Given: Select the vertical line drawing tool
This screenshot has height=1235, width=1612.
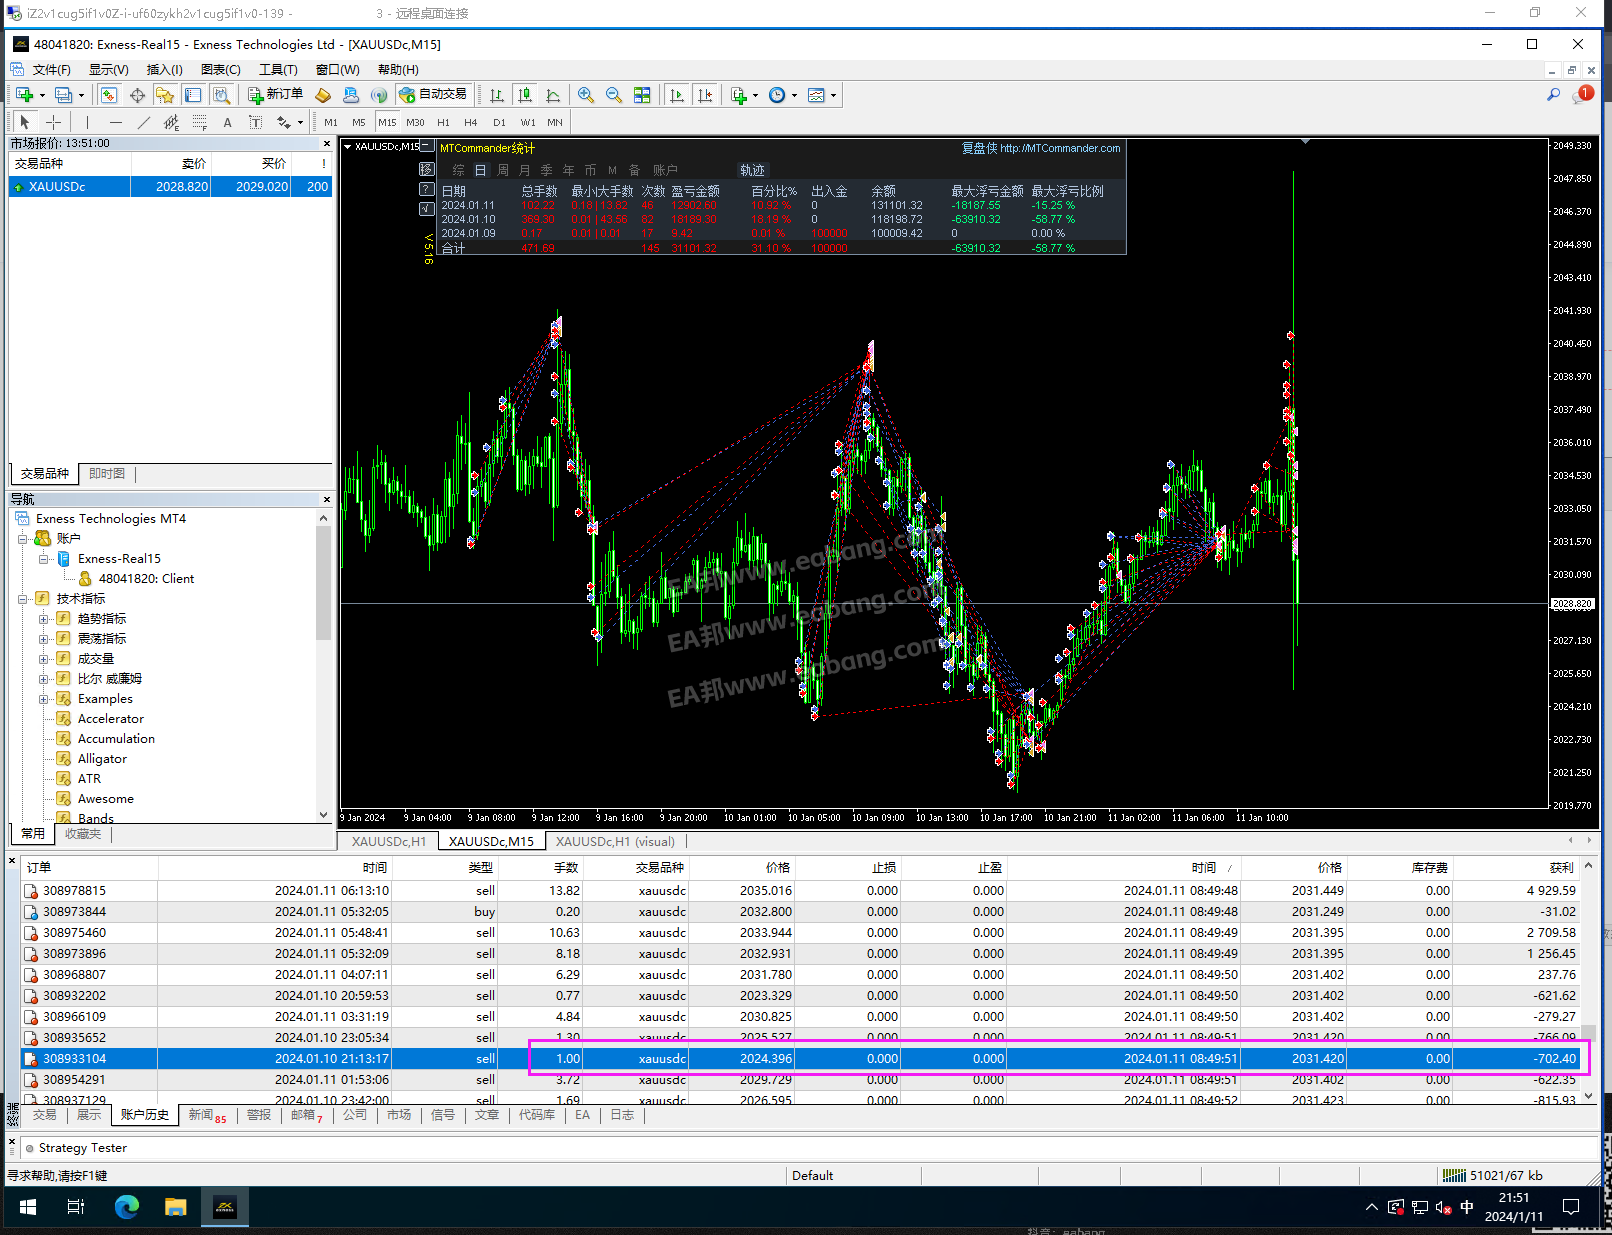Looking at the screenshot, I should pos(88,122).
